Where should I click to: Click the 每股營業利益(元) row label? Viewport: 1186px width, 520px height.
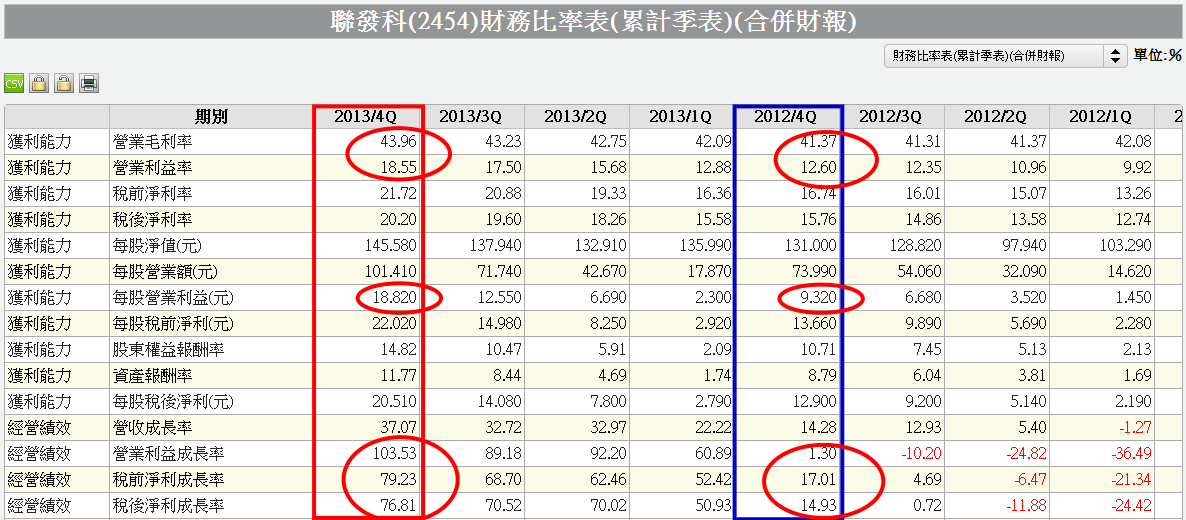(172, 297)
